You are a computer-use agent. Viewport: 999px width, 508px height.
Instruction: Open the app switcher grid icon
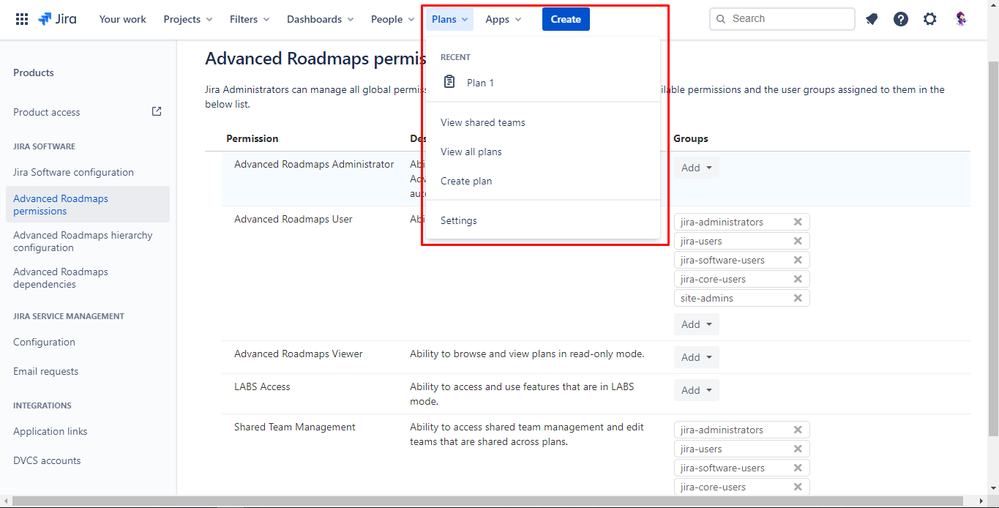[22, 19]
